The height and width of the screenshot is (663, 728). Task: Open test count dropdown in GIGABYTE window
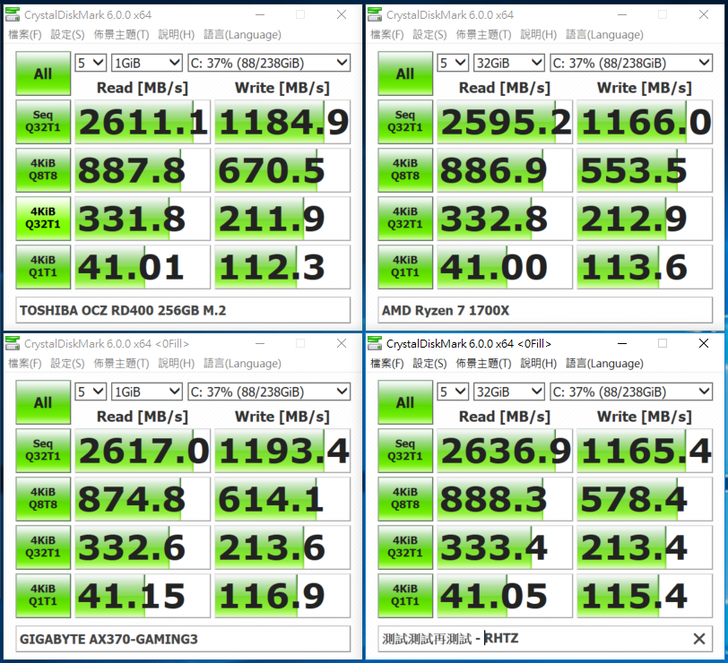[x=91, y=391]
